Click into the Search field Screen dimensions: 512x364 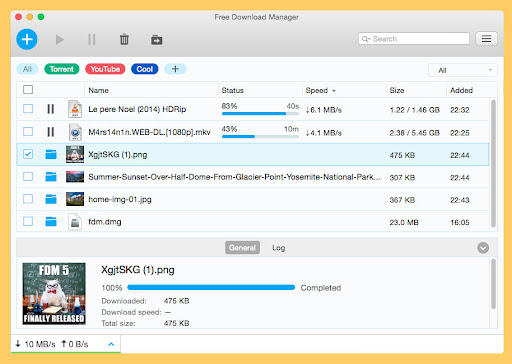414,39
